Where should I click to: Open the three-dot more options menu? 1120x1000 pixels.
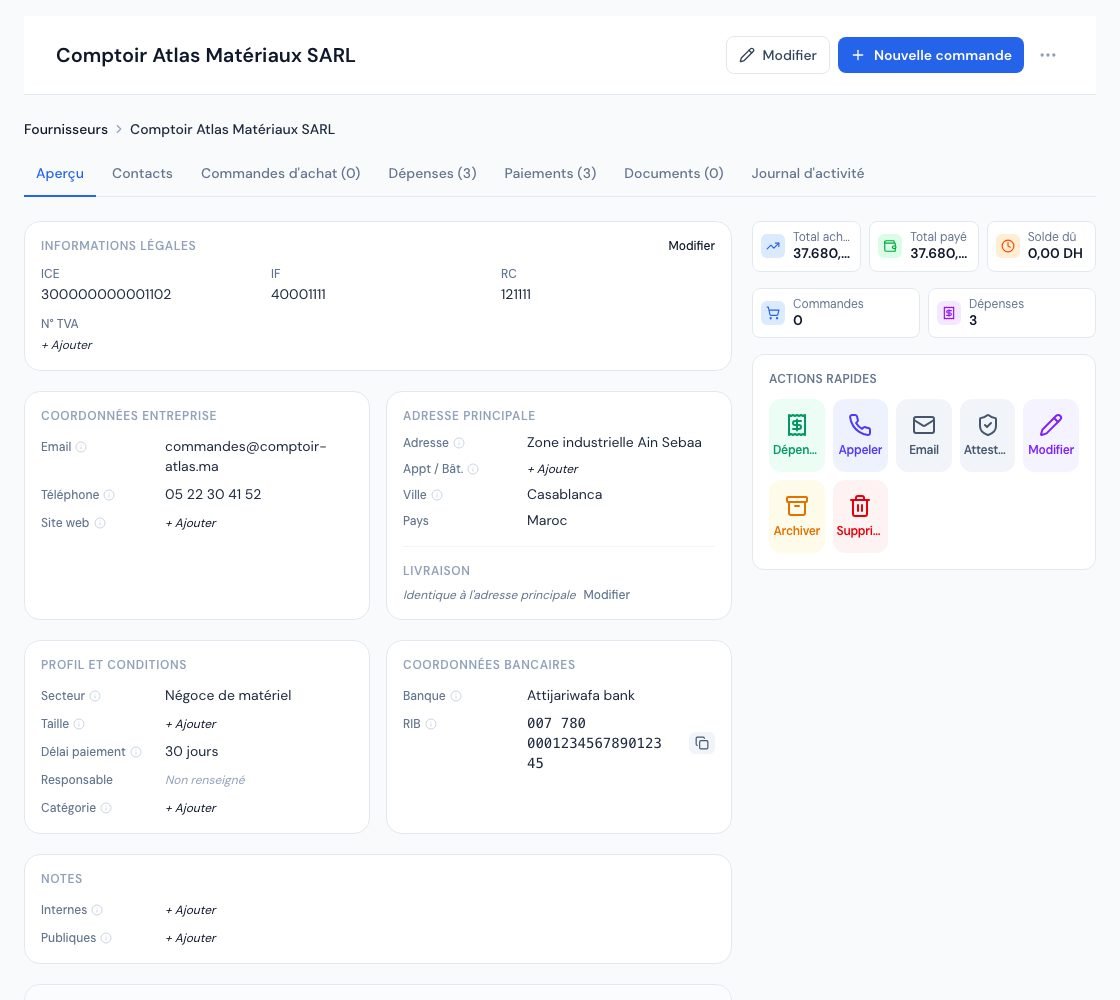[x=1047, y=55]
